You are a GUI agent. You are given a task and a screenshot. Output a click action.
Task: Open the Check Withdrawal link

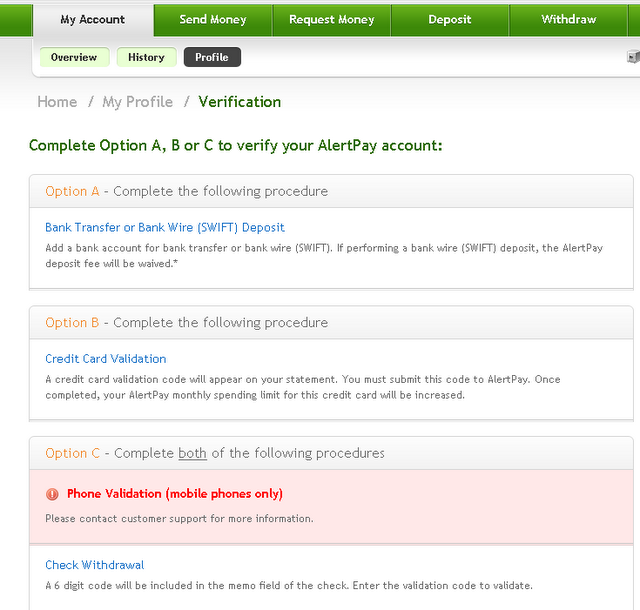tap(95, 565)
